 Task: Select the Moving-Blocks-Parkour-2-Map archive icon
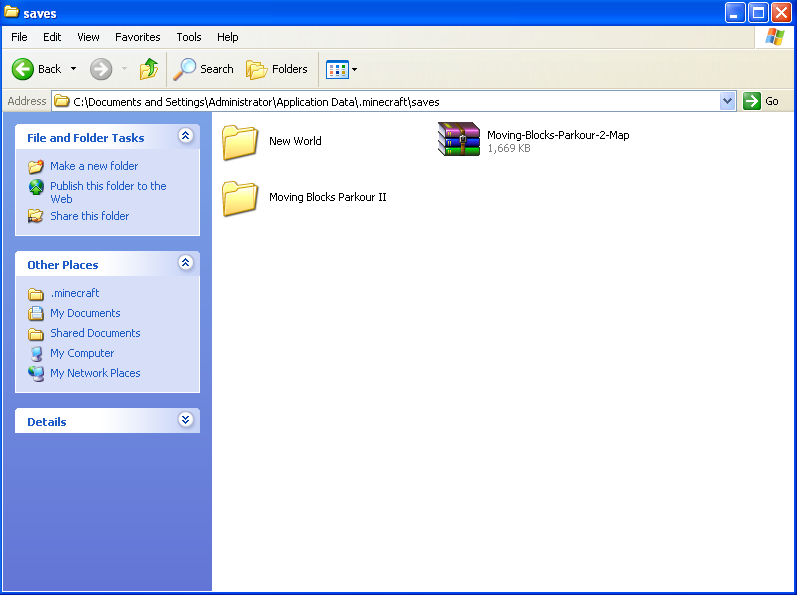click(459, 140)
